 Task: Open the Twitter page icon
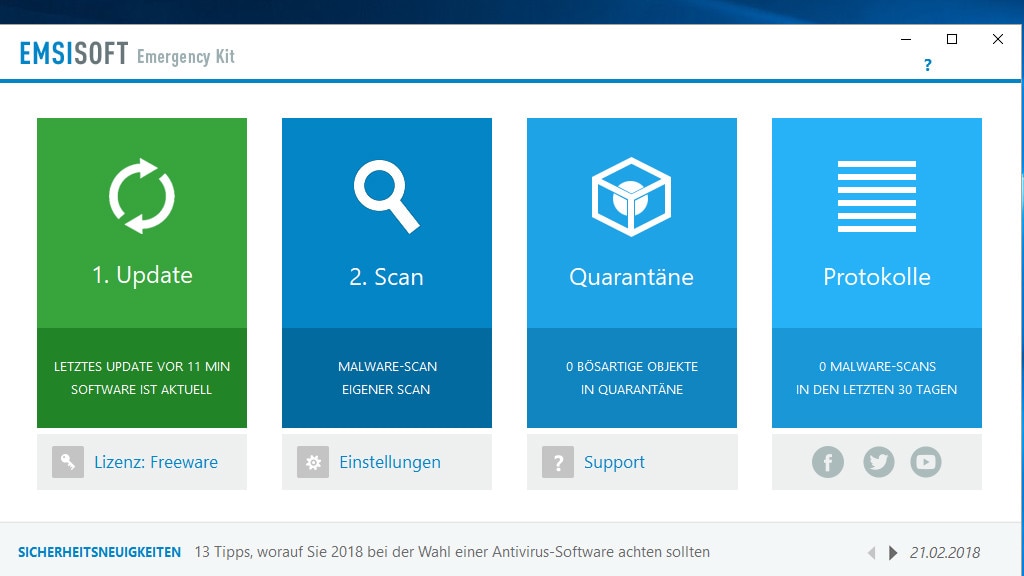click(878, 462)
